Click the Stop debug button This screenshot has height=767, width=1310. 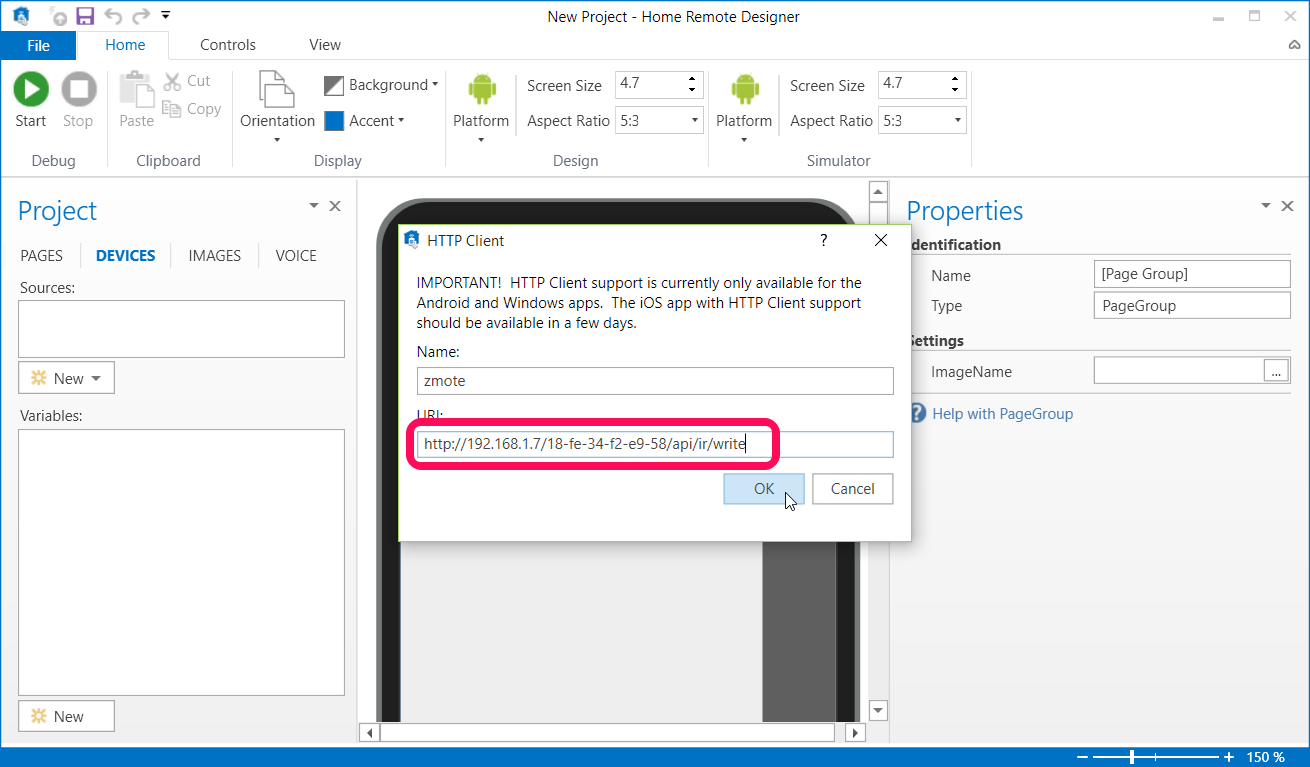tap(78, 101)
